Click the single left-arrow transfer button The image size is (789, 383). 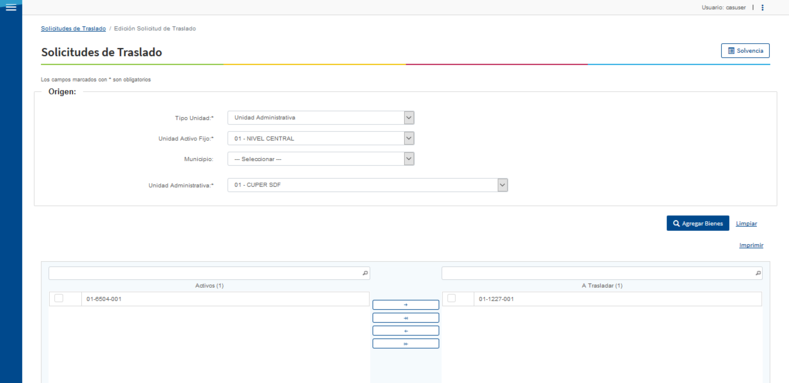(x=406, y=331)
